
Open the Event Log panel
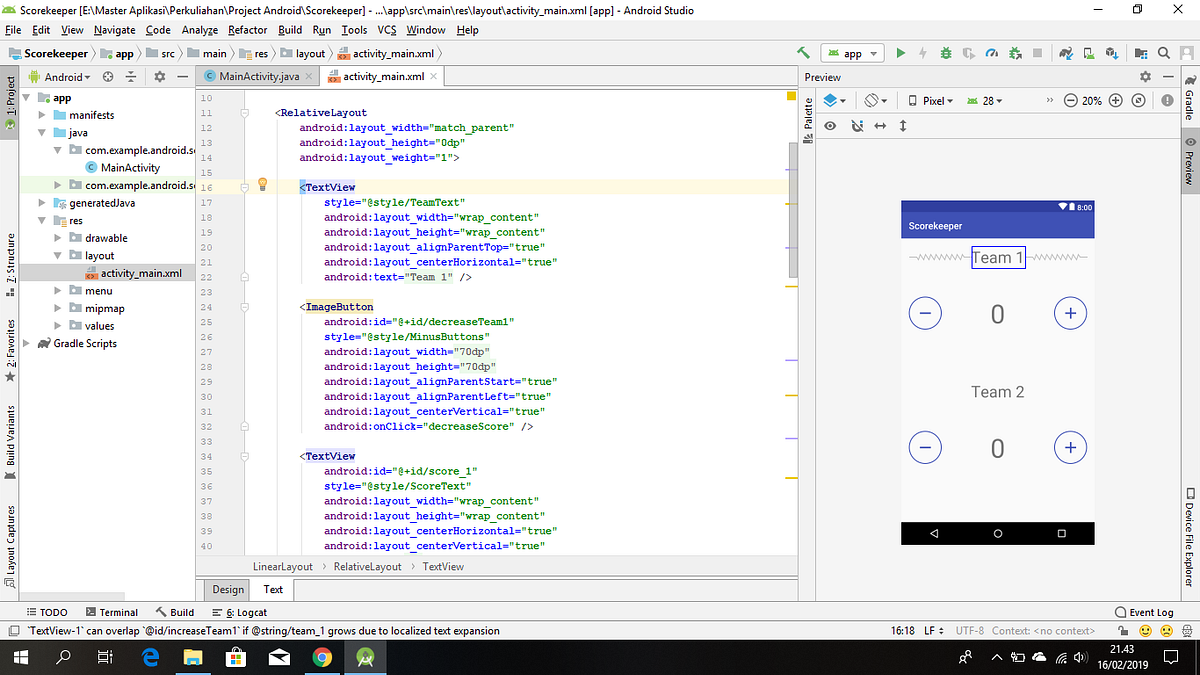pyautogui.click(x=1144, y=612)
